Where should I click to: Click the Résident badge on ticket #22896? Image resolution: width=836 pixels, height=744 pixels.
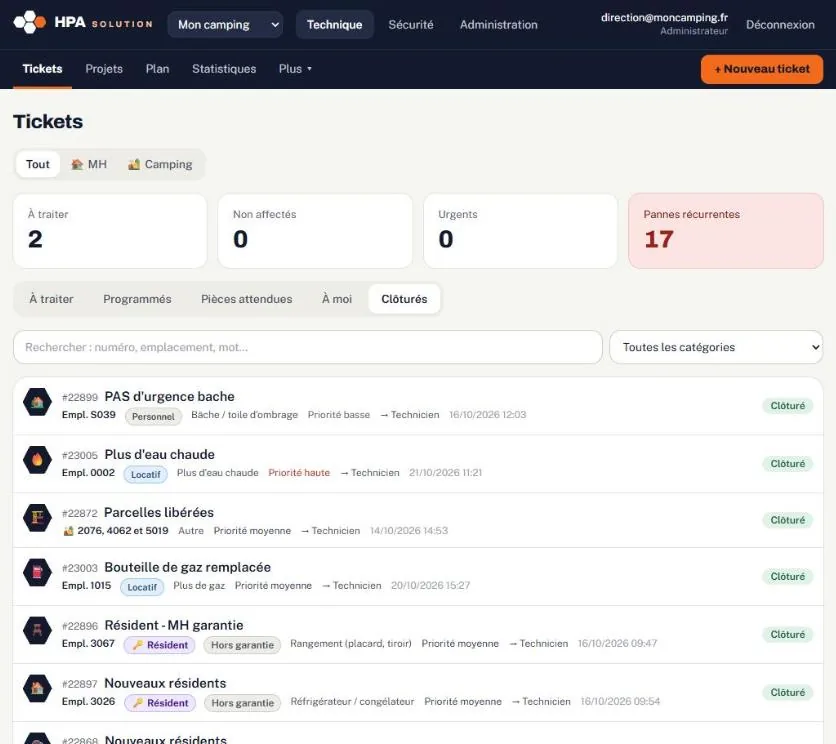click(160, 645)
